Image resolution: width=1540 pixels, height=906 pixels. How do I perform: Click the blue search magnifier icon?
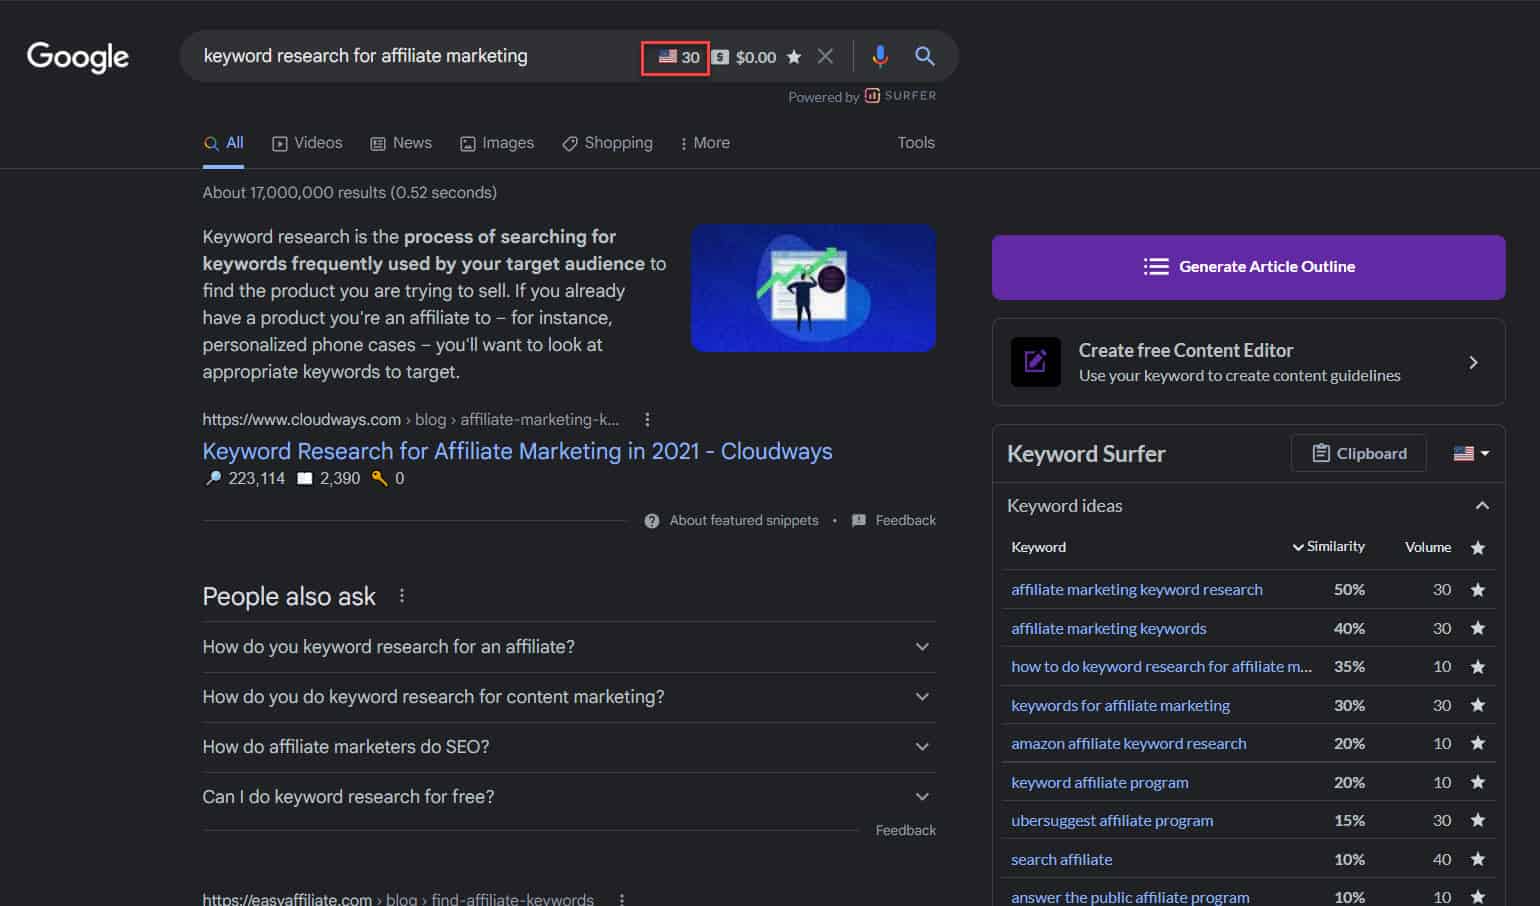tap(925, 56)
